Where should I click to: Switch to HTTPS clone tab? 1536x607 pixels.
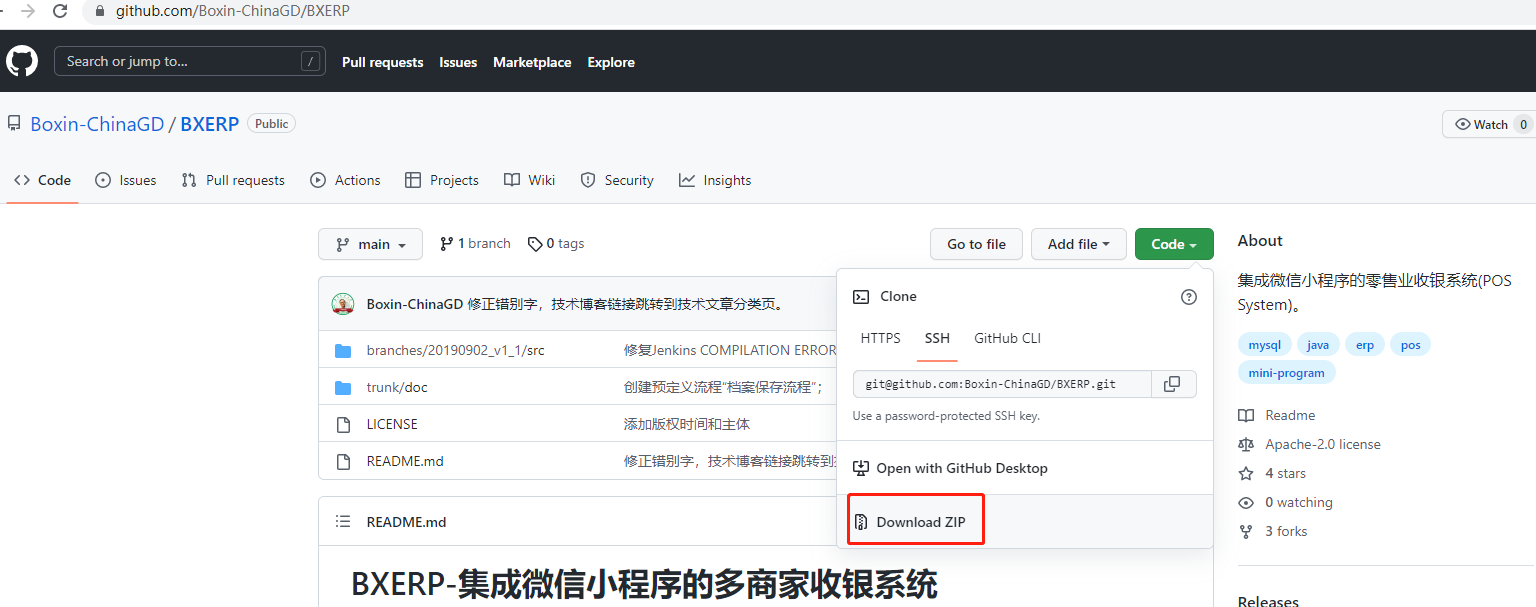[x=880, y=338]
